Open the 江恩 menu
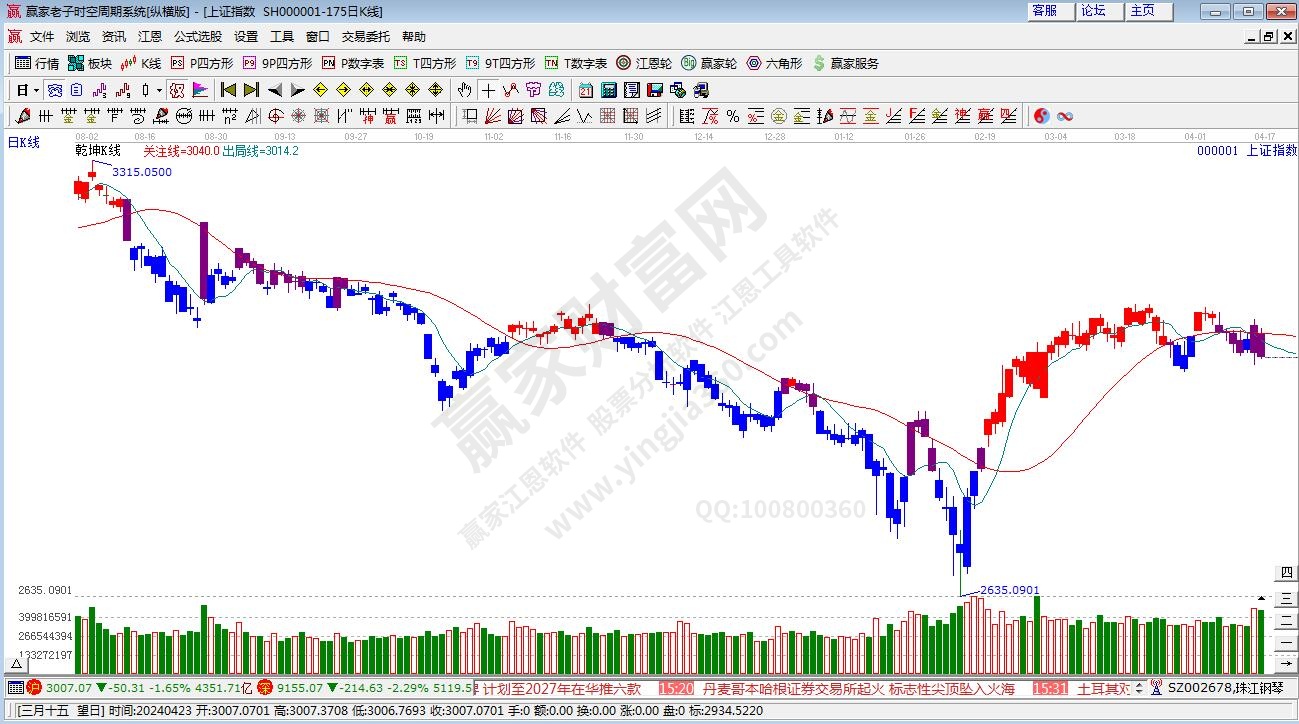1299x724 pixels. pyautogui.click(x=149, y=37)
